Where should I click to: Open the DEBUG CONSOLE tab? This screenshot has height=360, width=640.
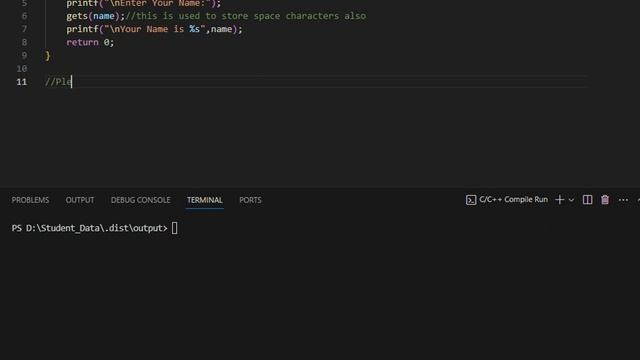[x=140, y=200]
